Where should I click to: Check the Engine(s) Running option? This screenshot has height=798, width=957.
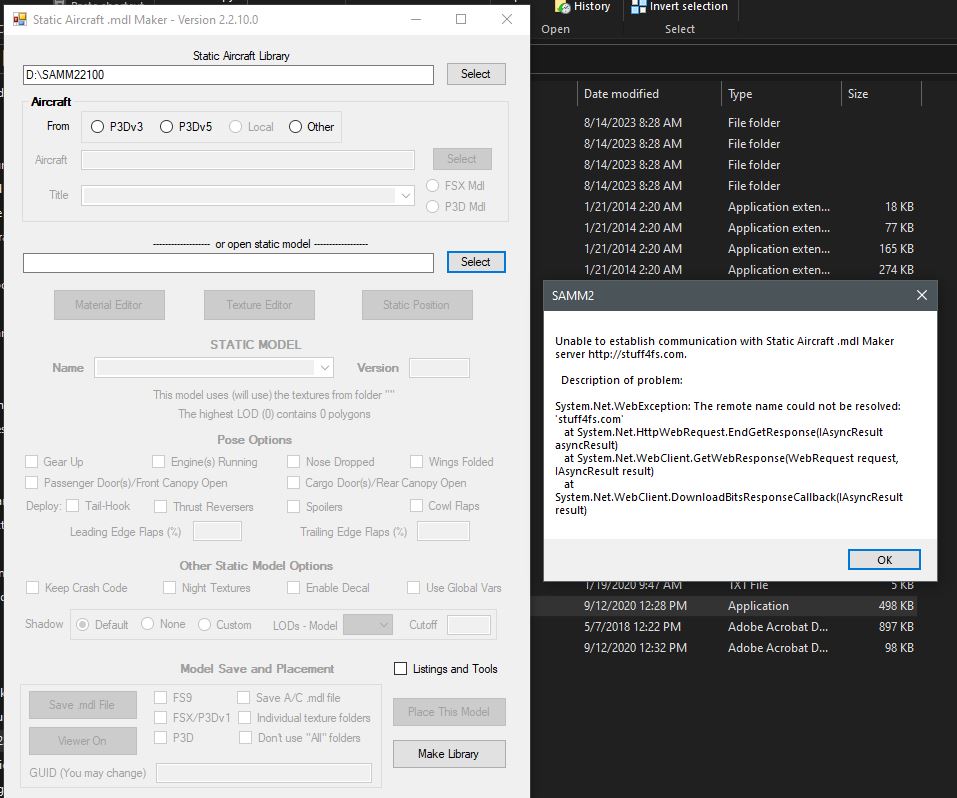click(x=159, y=462)
